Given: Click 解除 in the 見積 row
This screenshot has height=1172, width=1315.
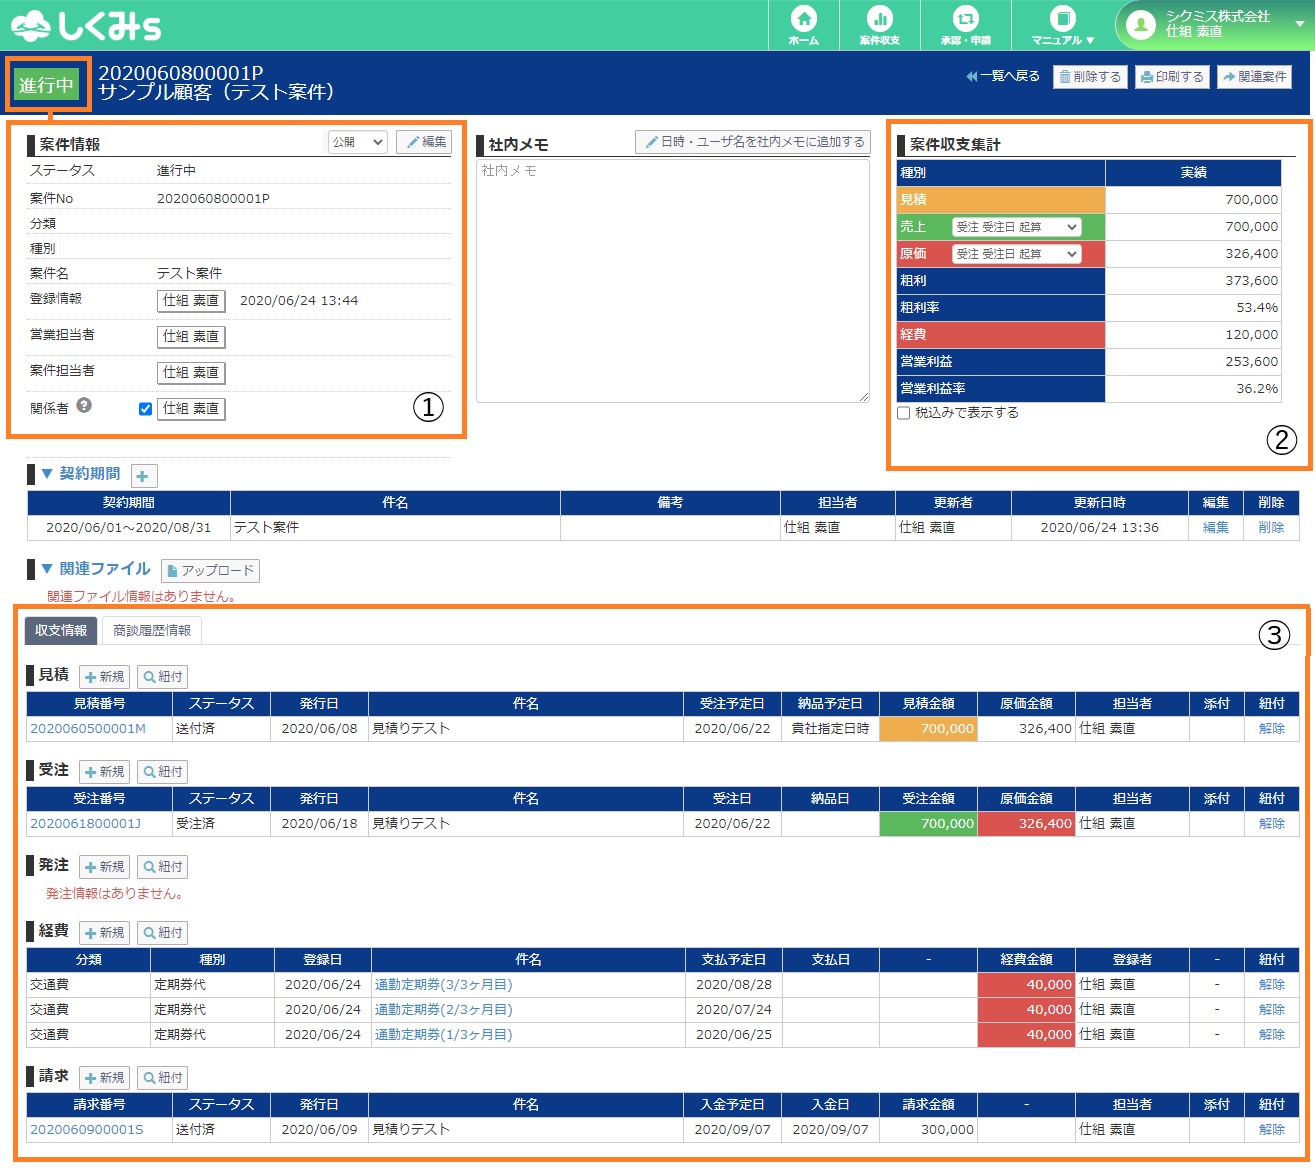Looking at the screenshot, I should (x=1272, y=729).
